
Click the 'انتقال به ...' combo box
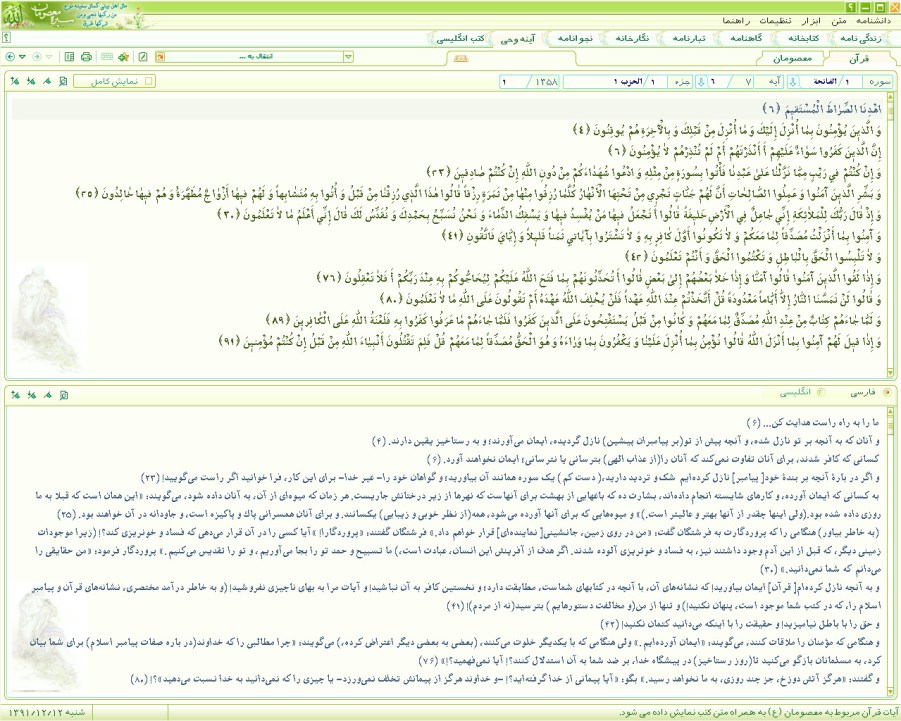tap(254, 57)
